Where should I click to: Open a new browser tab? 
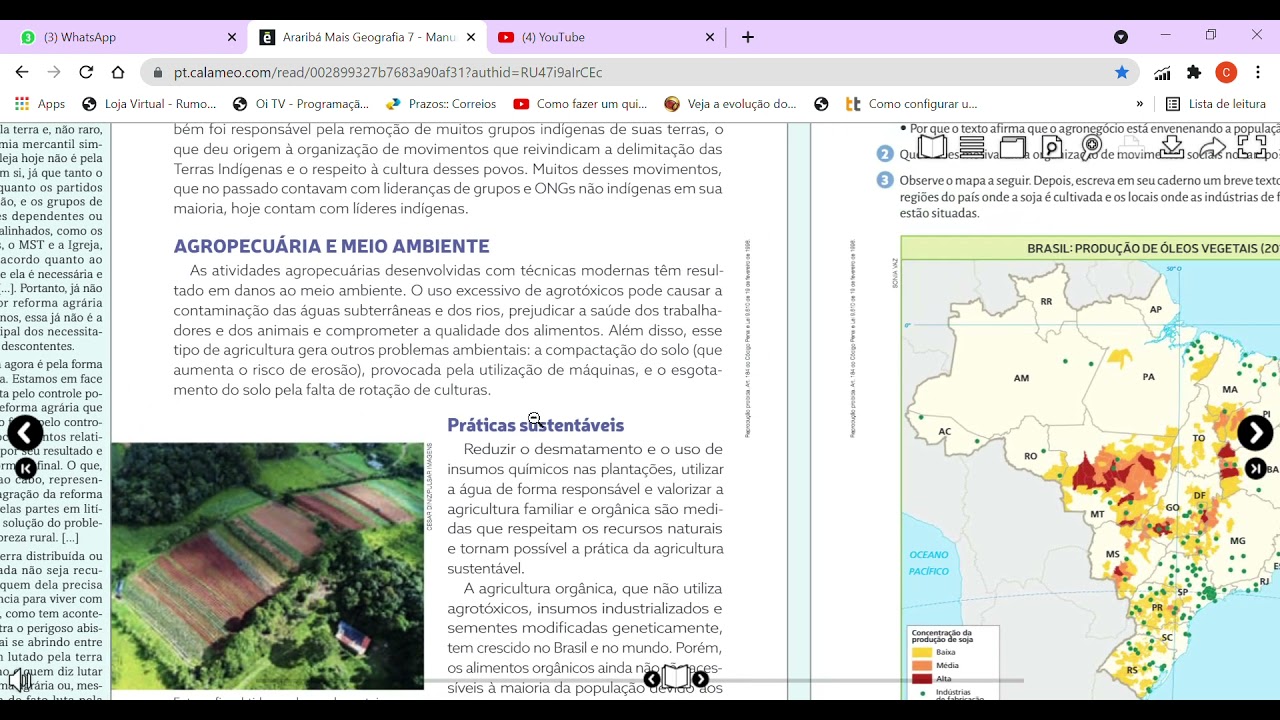click(748, 37)
